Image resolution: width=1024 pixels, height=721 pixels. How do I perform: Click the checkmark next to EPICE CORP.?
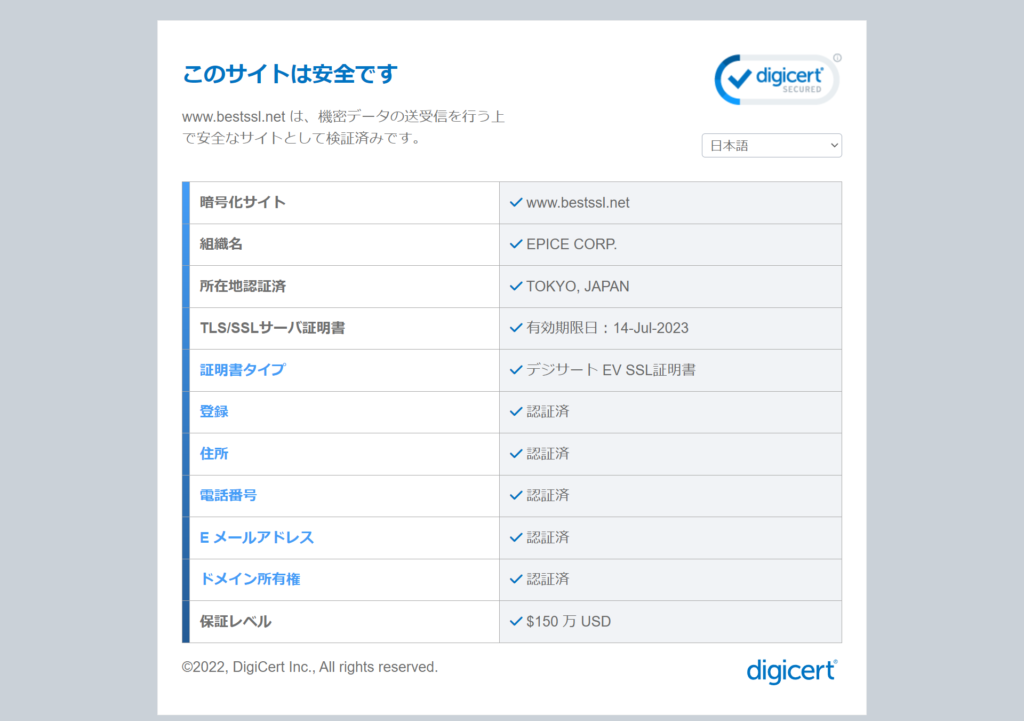(x=514, y=244)
